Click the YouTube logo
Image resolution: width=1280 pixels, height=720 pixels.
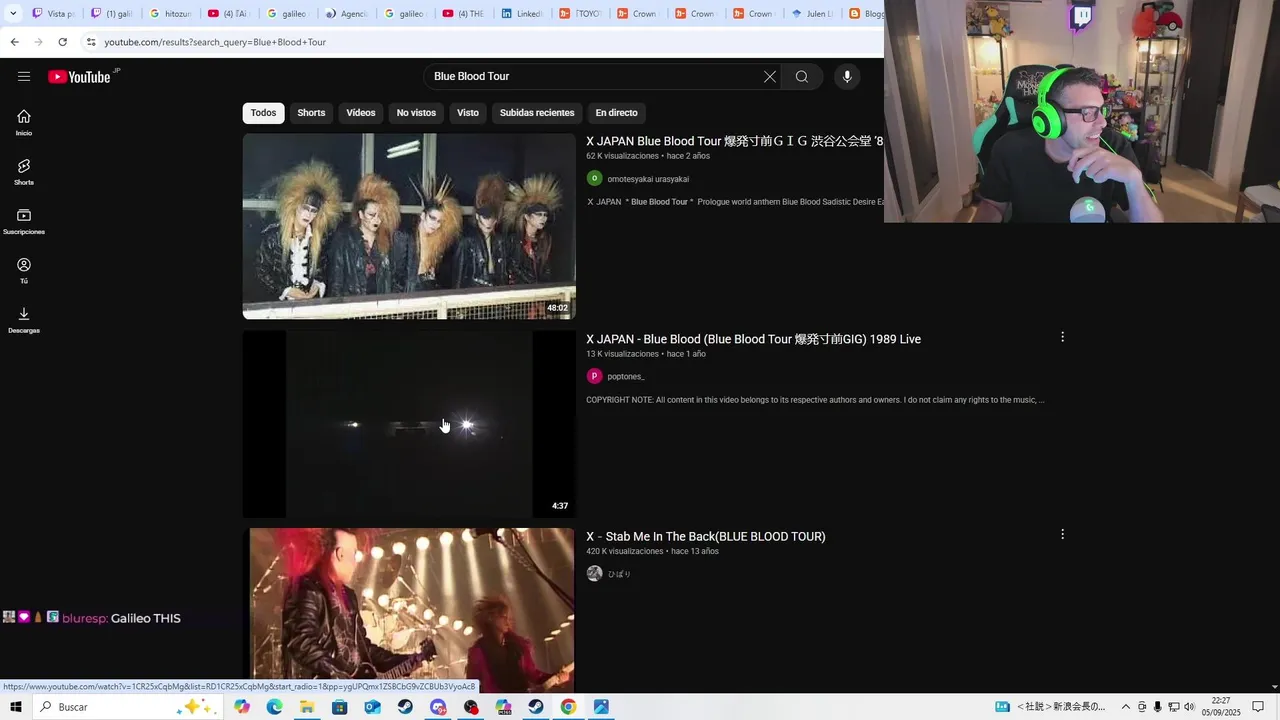pos(79,77)
